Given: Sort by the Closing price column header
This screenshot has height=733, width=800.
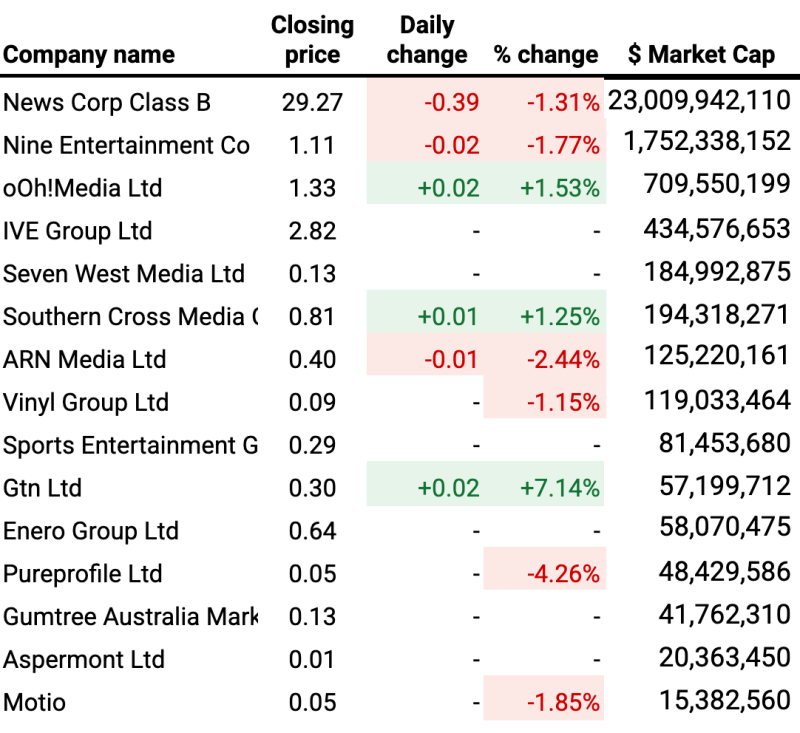Looking at the screenshot, I should click(x=312, y=40).
